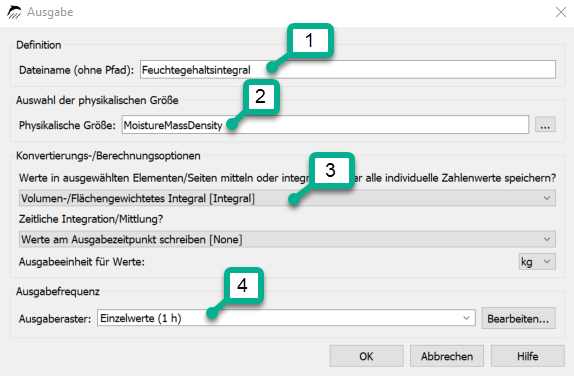Click the 'Zeitliche Integration/Mittlung?' label
The image size is (574, 376).
[91, 219]
